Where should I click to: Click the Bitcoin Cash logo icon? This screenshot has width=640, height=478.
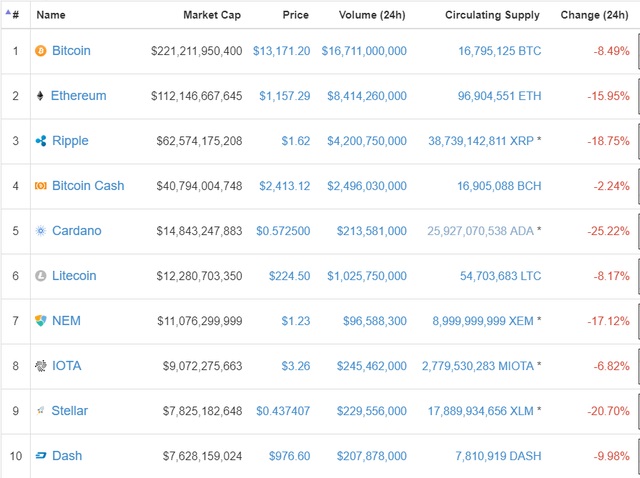pyautogui.click(x=41, y=186)
